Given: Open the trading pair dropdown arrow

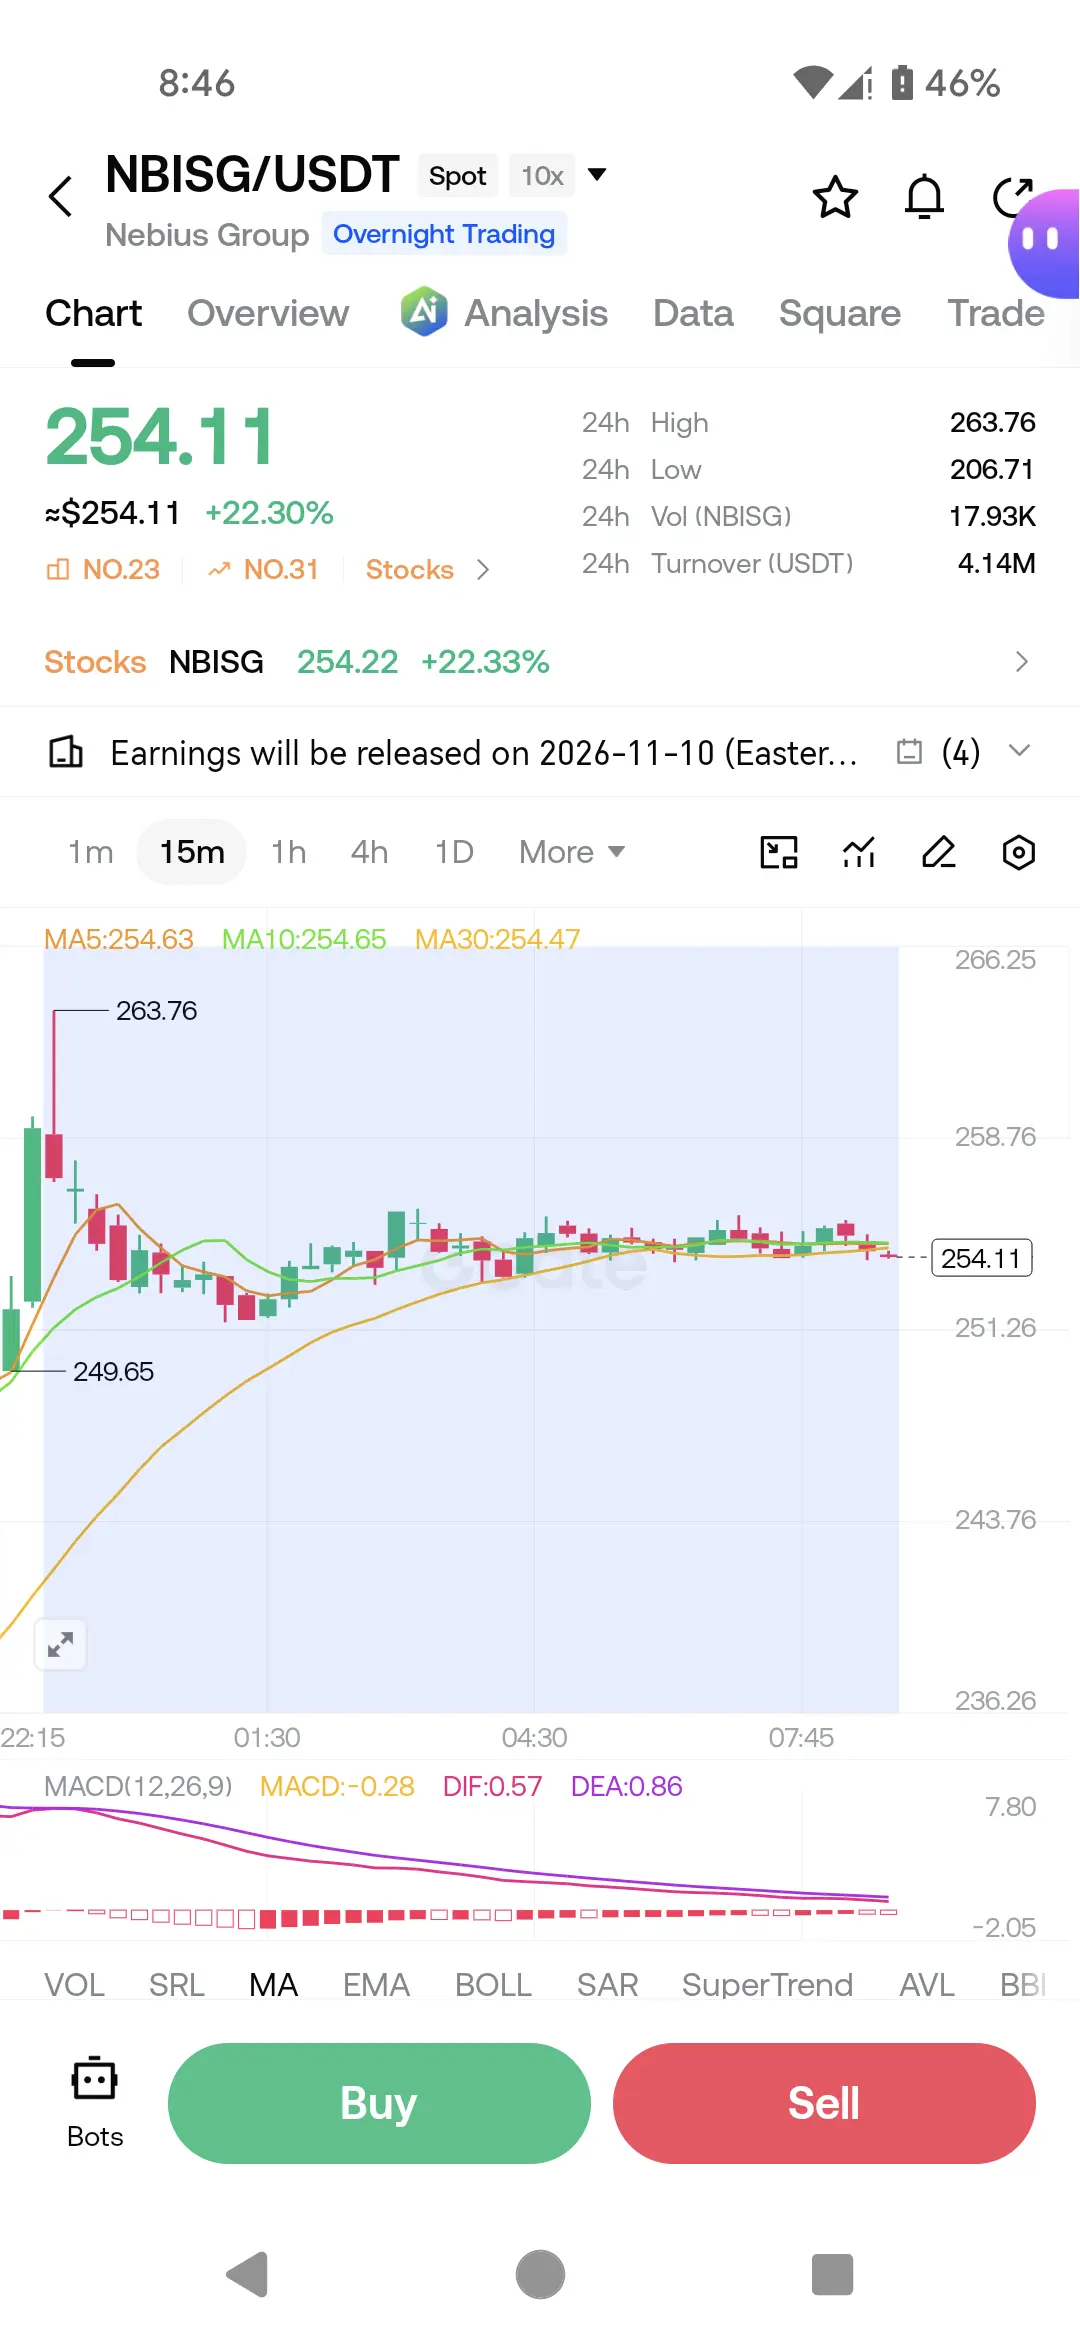Looking at the screenshot, I should coord(597,175).
